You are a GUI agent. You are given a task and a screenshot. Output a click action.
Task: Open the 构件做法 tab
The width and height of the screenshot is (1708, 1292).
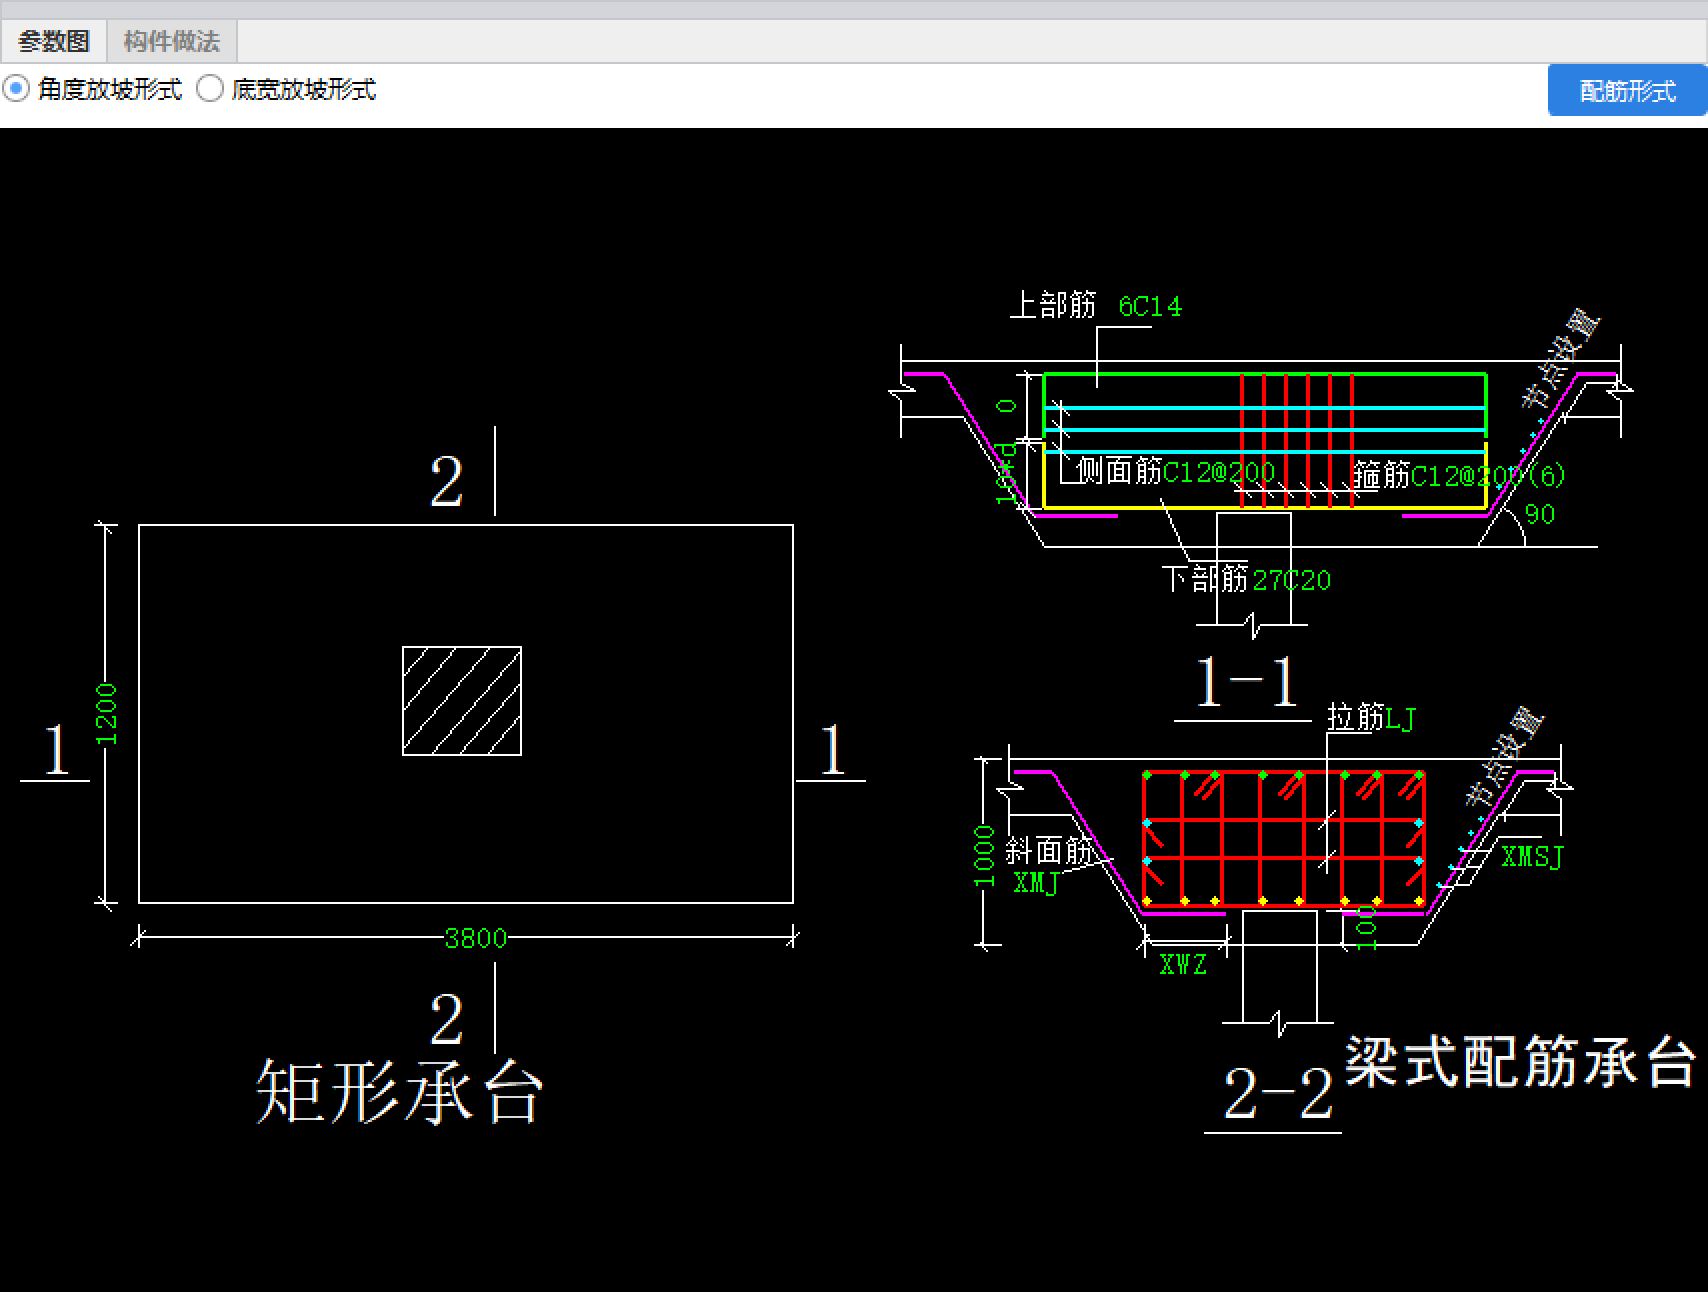172,41
